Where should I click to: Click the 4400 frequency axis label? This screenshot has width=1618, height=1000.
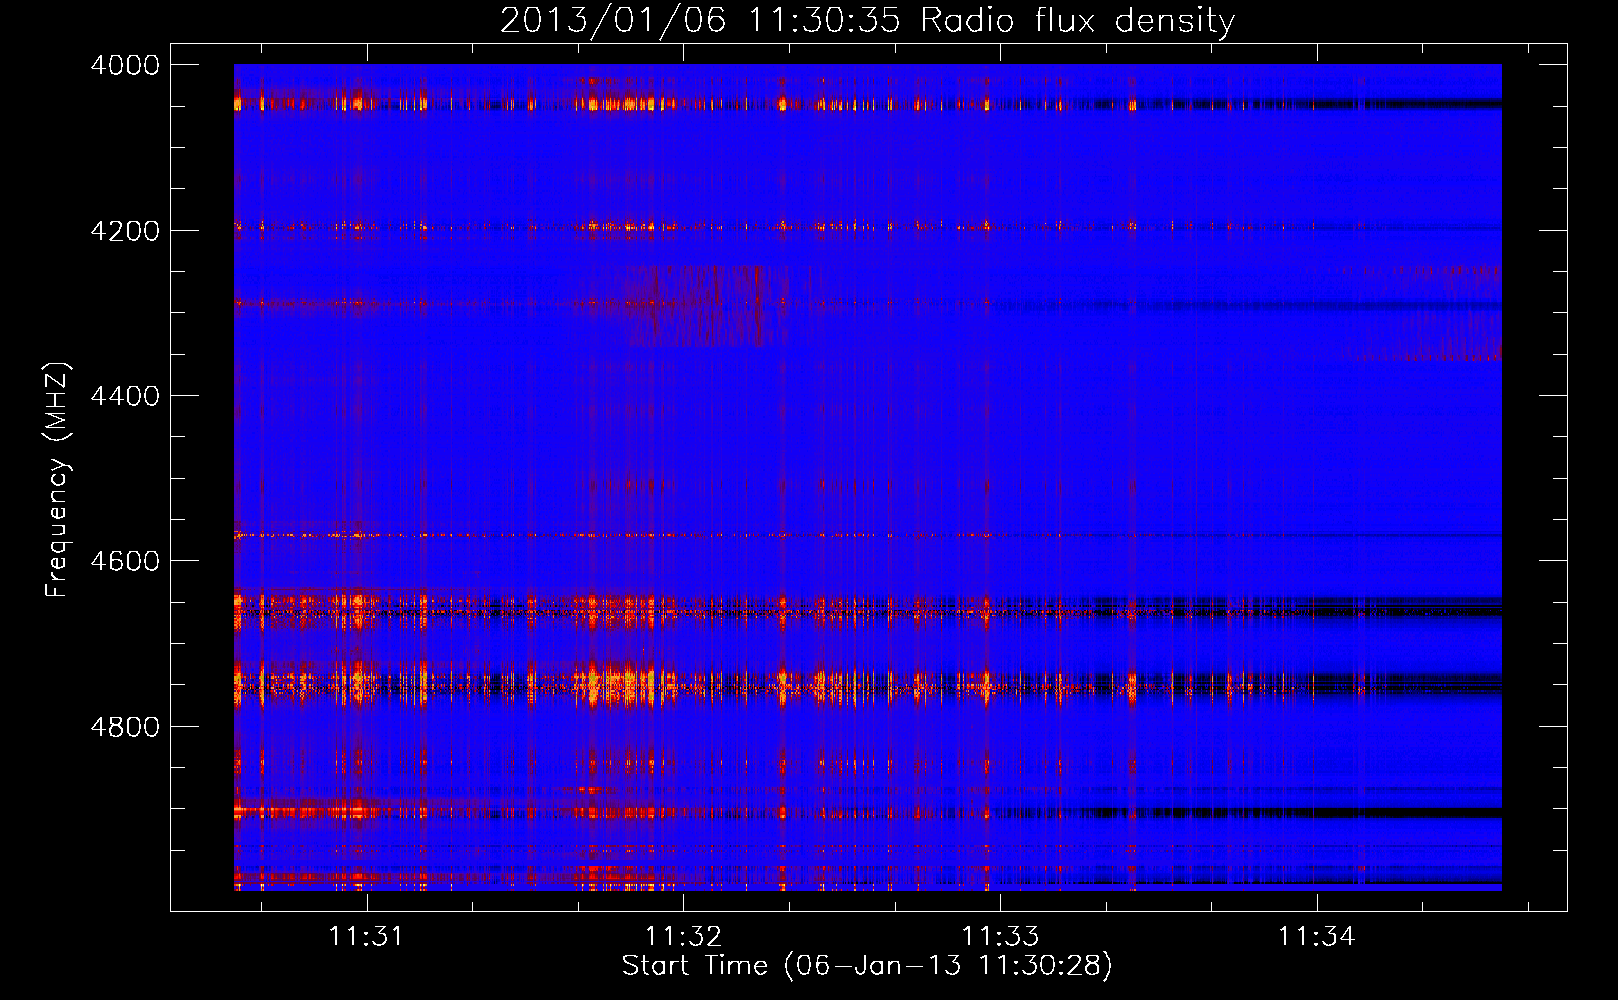pyautogui.click(x=125, y=396)
